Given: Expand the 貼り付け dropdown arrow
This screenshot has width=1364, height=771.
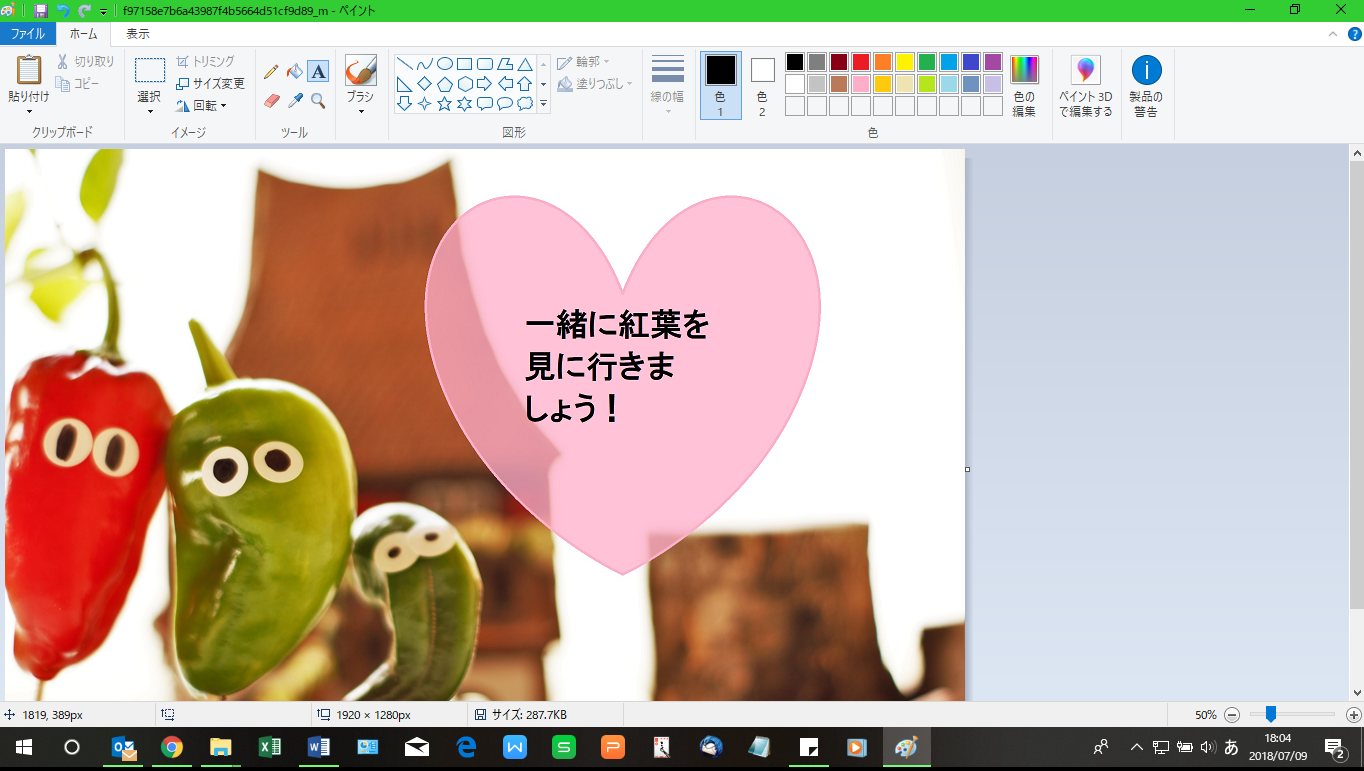Looking at the screenshot, I should point(28,112).
